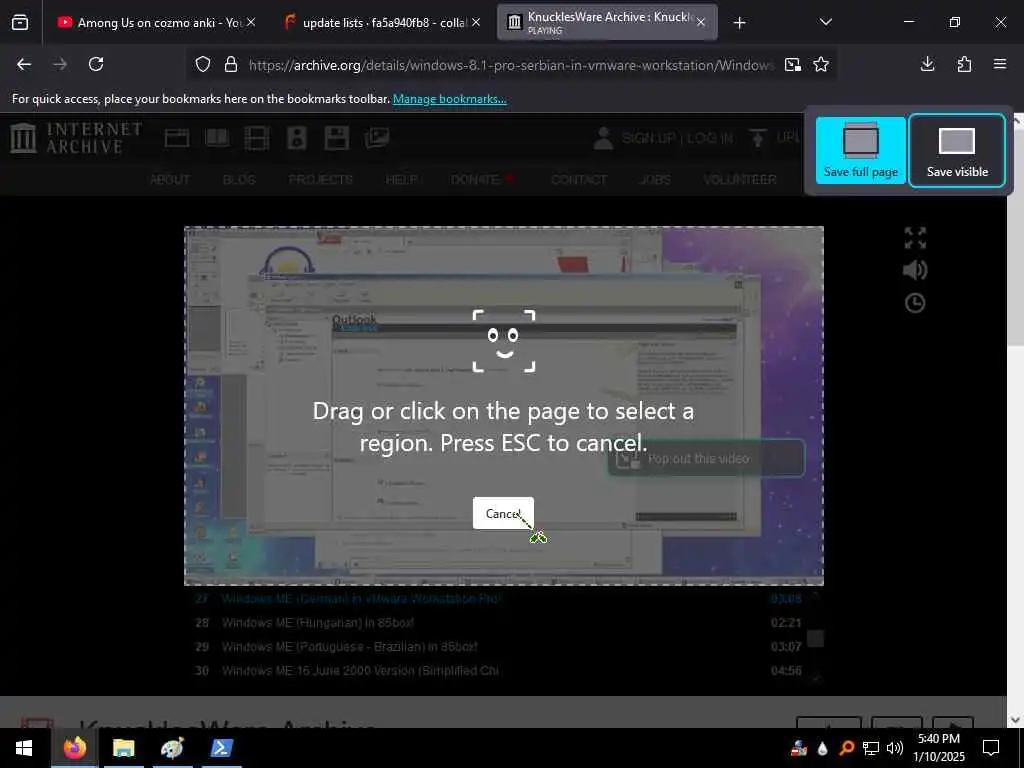Click the Firefox taskbar icon
The image size is (1024, 768).
(74, 748)
